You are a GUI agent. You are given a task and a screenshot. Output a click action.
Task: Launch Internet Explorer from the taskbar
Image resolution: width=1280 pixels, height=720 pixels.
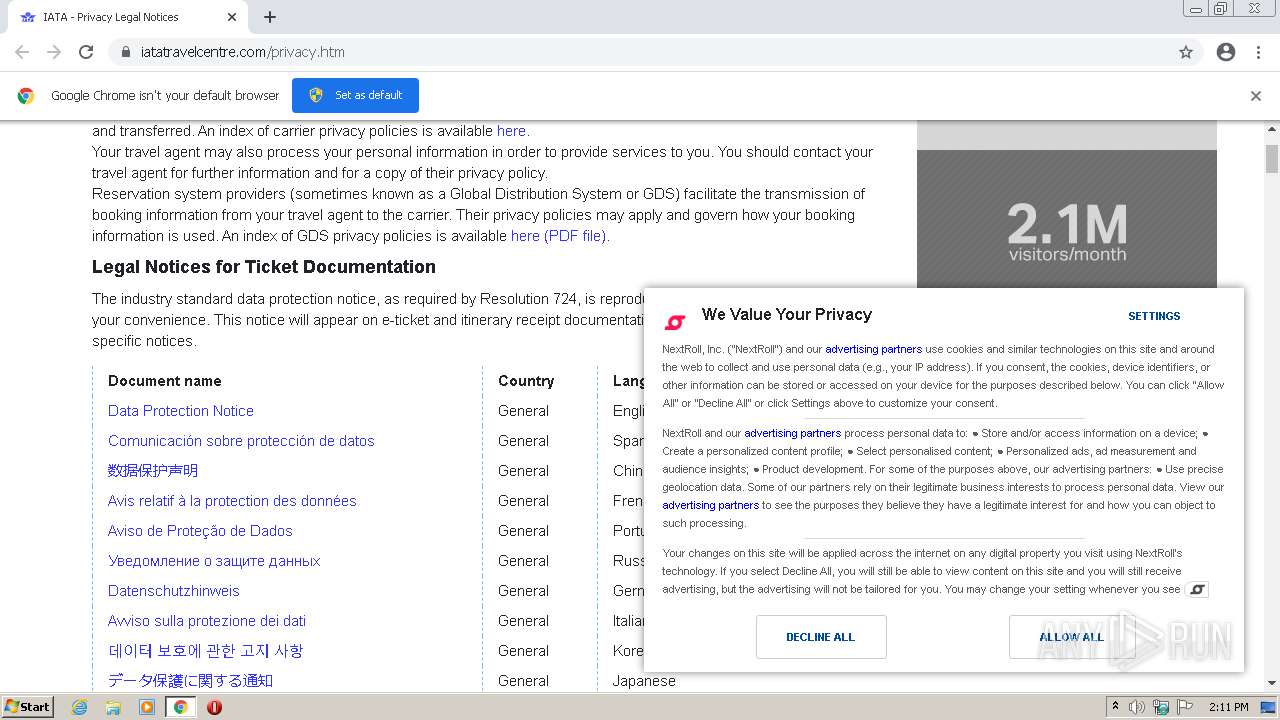point(80,707)
